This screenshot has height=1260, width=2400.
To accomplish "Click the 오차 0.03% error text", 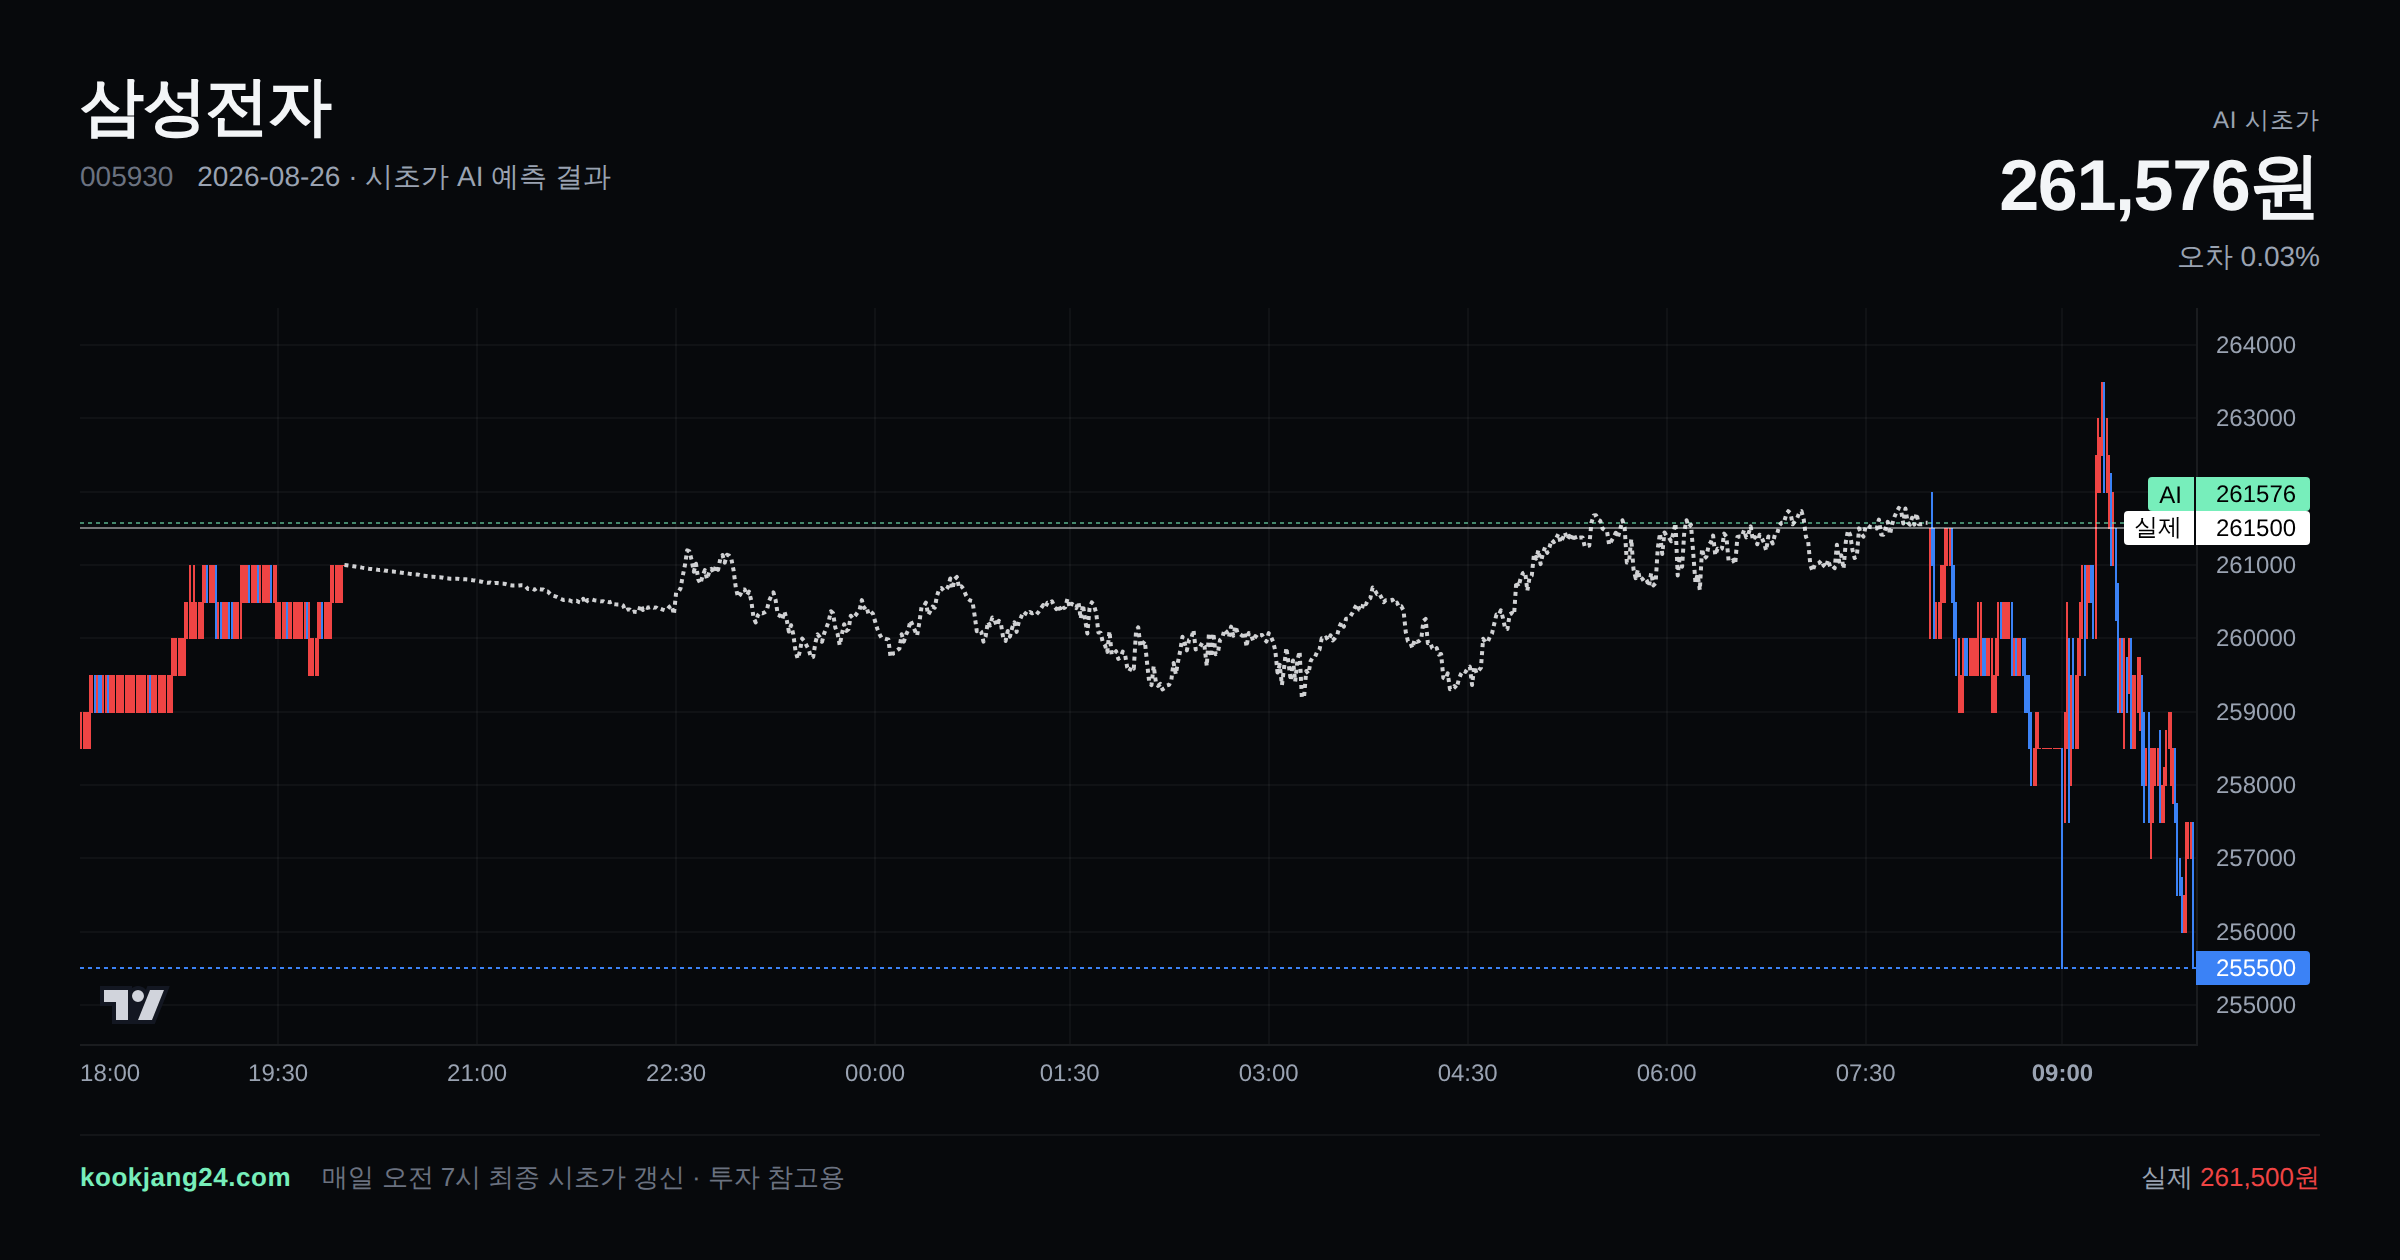I will pos(2248,257).
